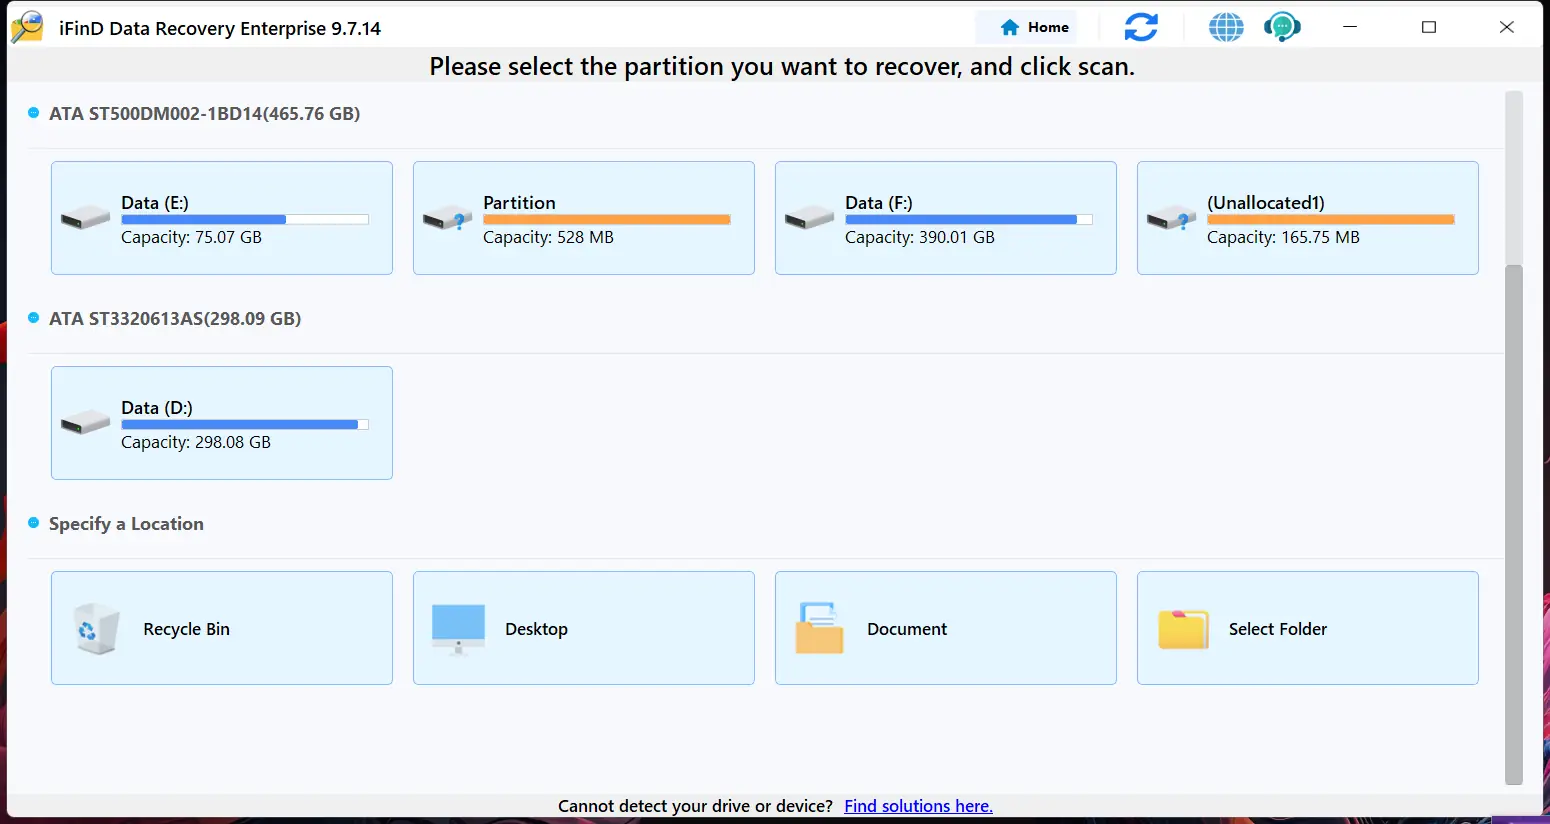Image resolution: width=1550 pixels, height=824 pixels.
Task: Click the Partition orange usage bar
Action: point(607,220)
